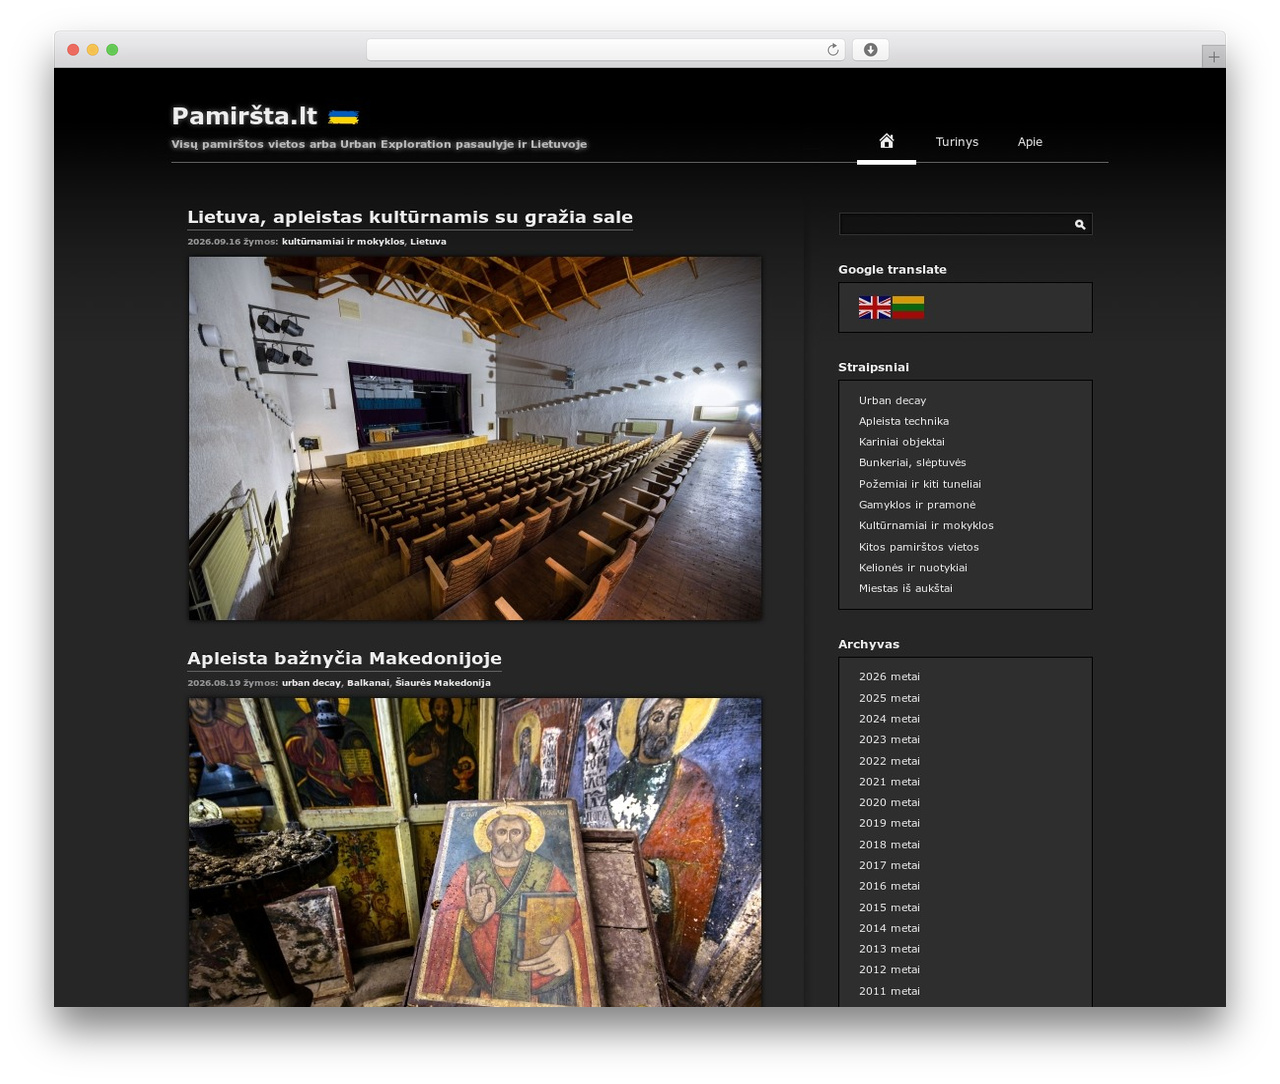
Task: Reload the page in the browser bar
Action: (832, 50)
